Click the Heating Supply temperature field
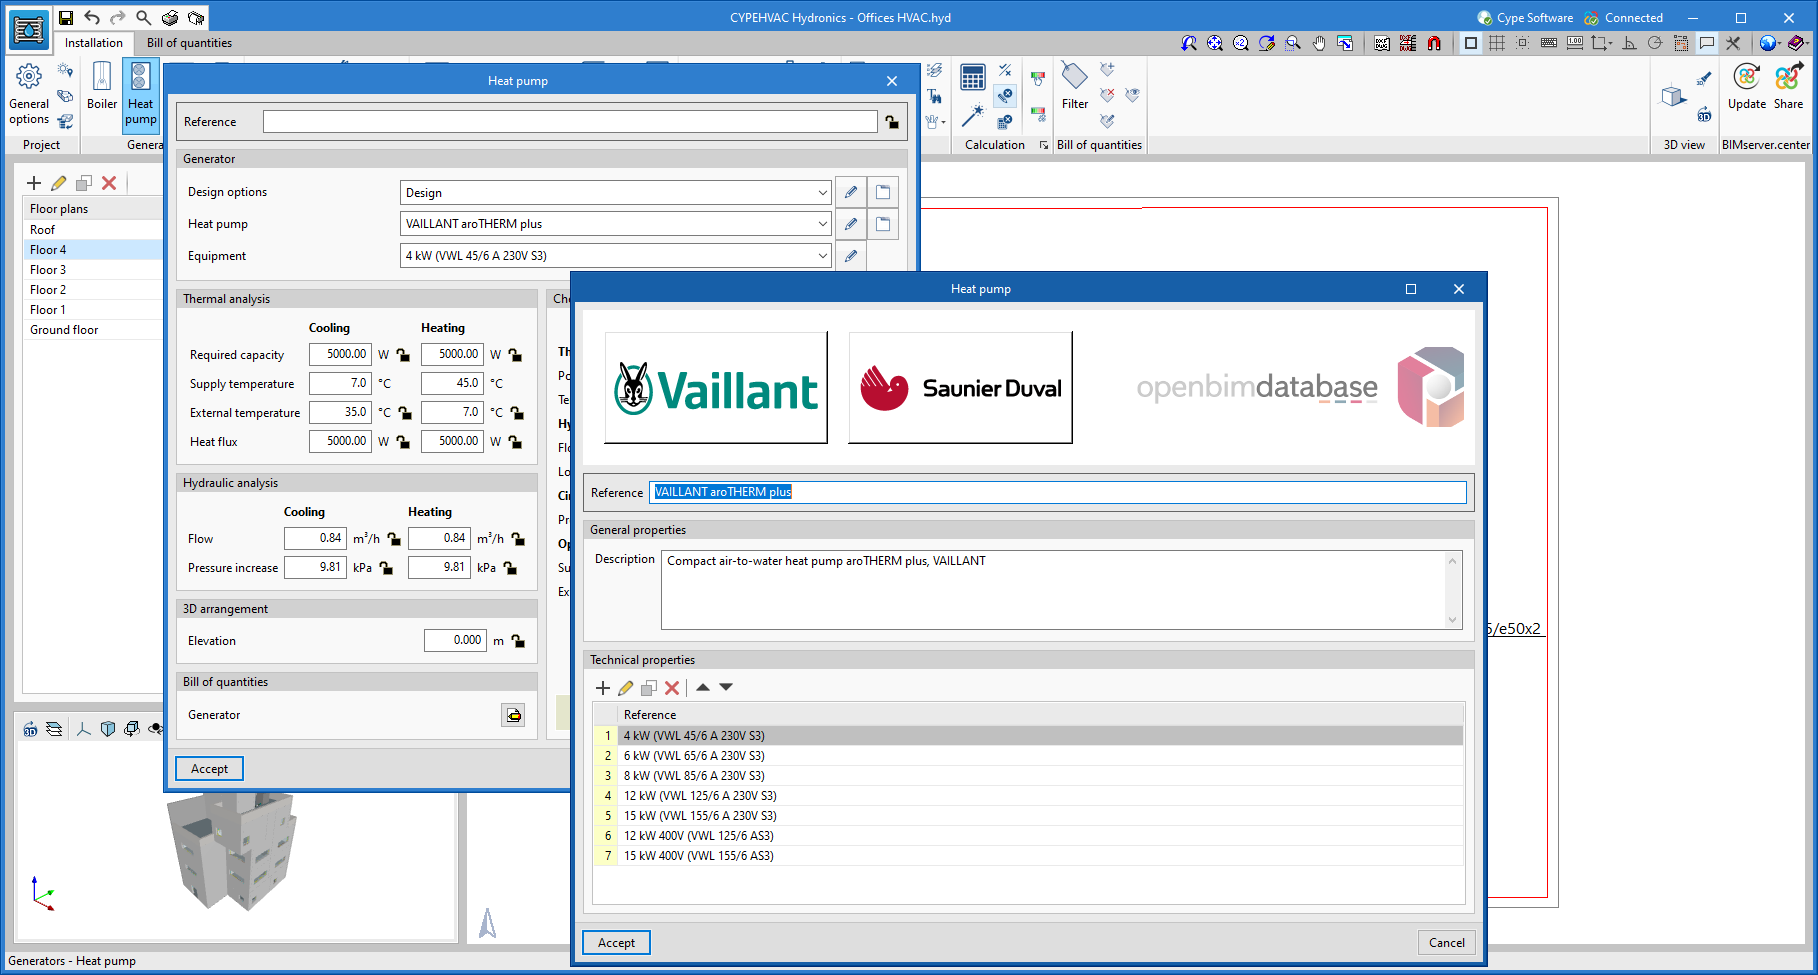The height and width of the screenshot is (975, 1818). click(x=452, y=383)
